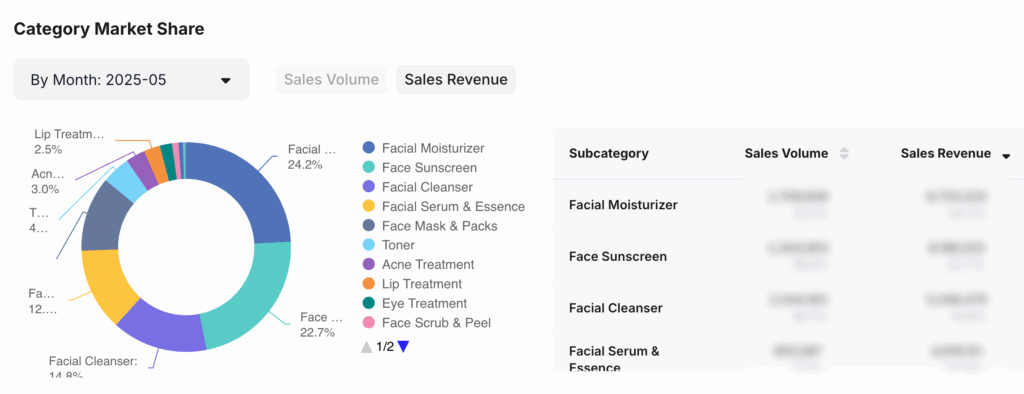Sort table by Sales Volume column
This screenshot has height=394, width=1024.
(844, 154)
